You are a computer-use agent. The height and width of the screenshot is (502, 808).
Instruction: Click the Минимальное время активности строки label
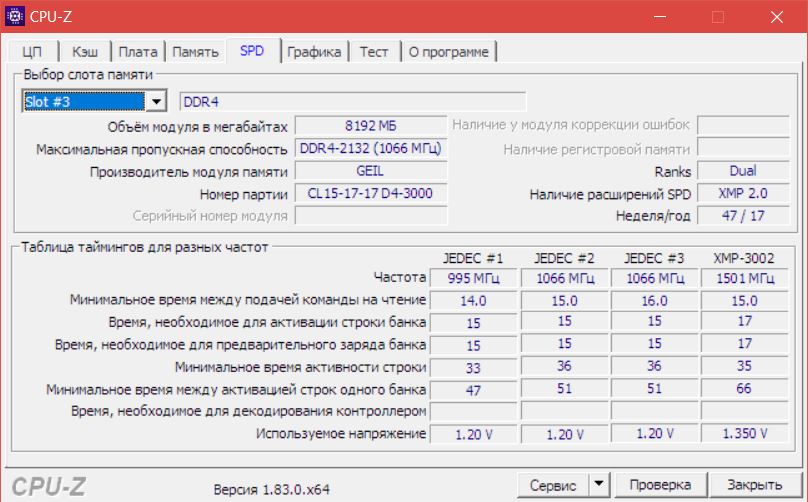pos(300,367)
